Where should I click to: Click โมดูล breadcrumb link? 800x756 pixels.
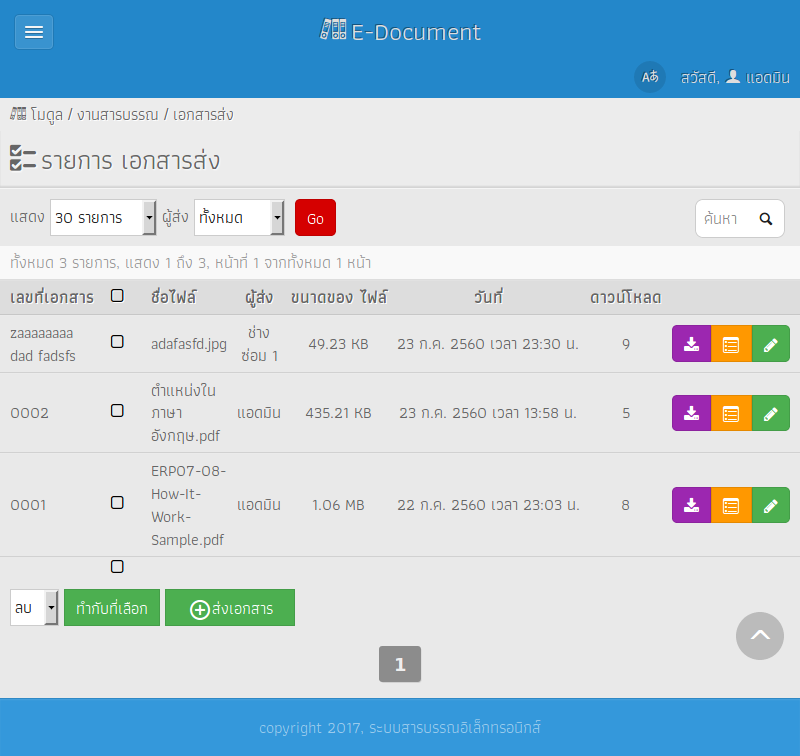(46, 115)
